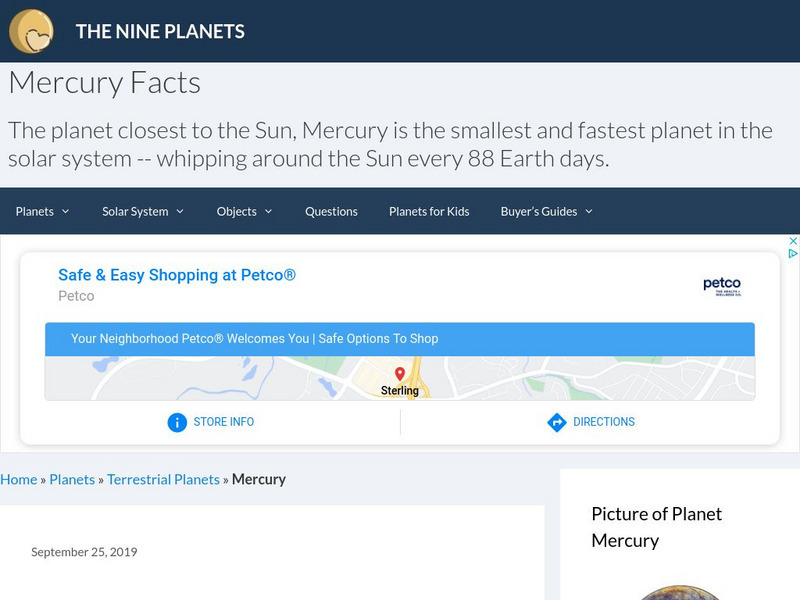The width and height of the screenshot is (800, 600).
Task: Open the Objects dropdown menu
Action: coord(244,211)
